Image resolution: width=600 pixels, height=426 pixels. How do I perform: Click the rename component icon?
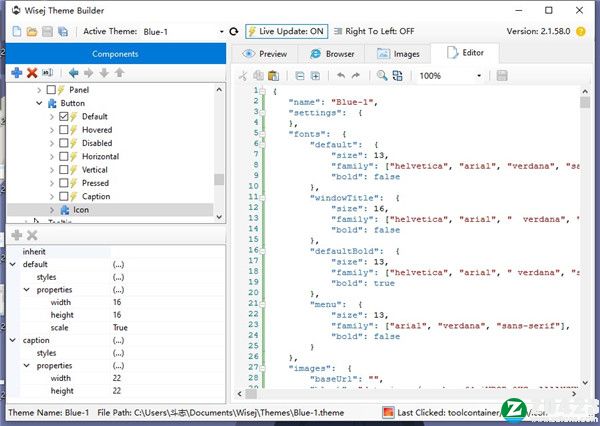(x=47, y=72)
